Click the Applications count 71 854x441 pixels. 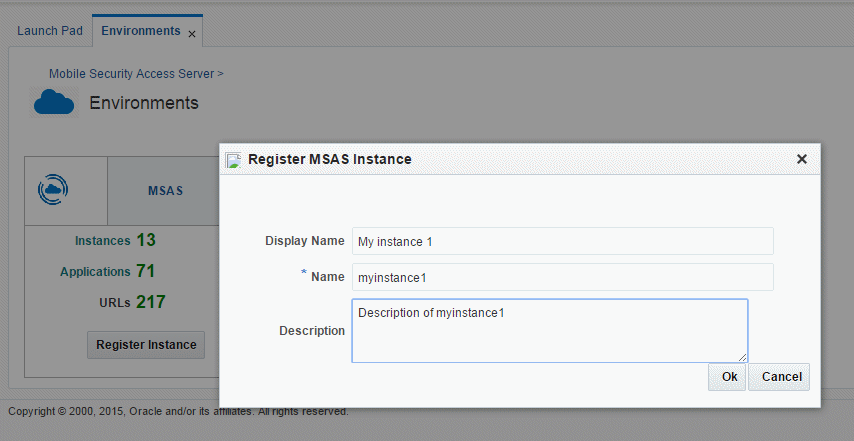145,271
